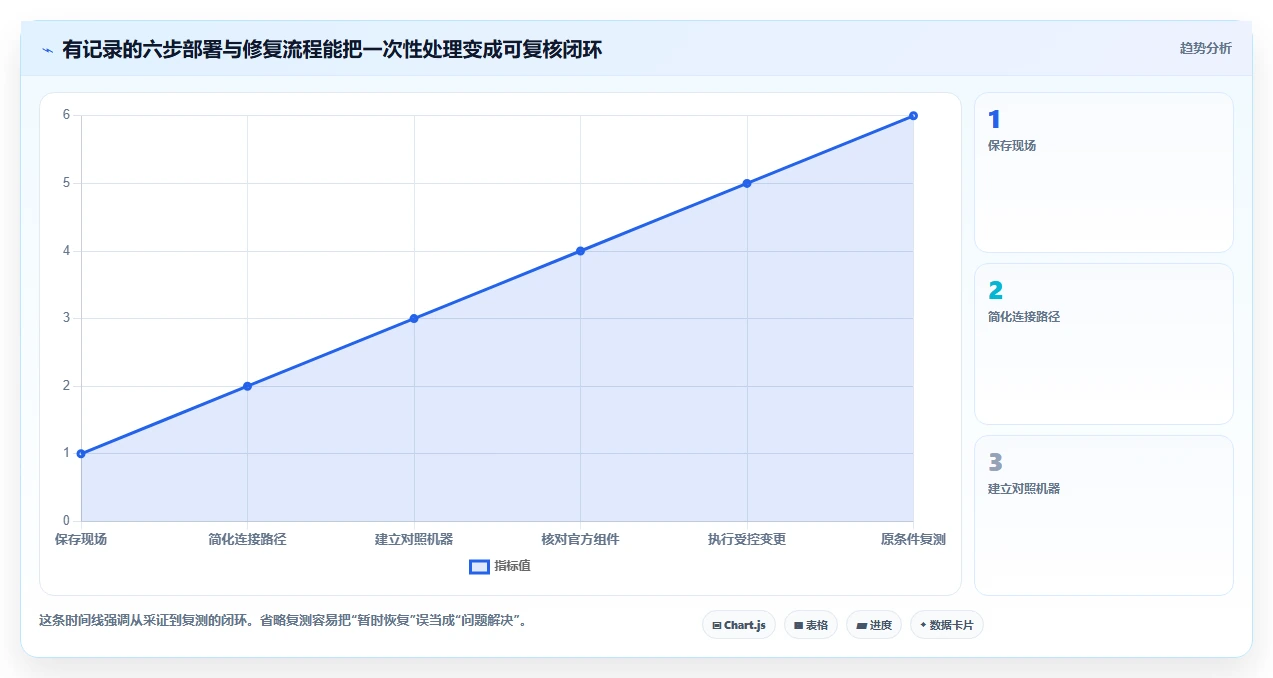The width and height of the screenshot is (1273, 678).
Task: Open the 趋势分析 label
Action: [1205, 48]
